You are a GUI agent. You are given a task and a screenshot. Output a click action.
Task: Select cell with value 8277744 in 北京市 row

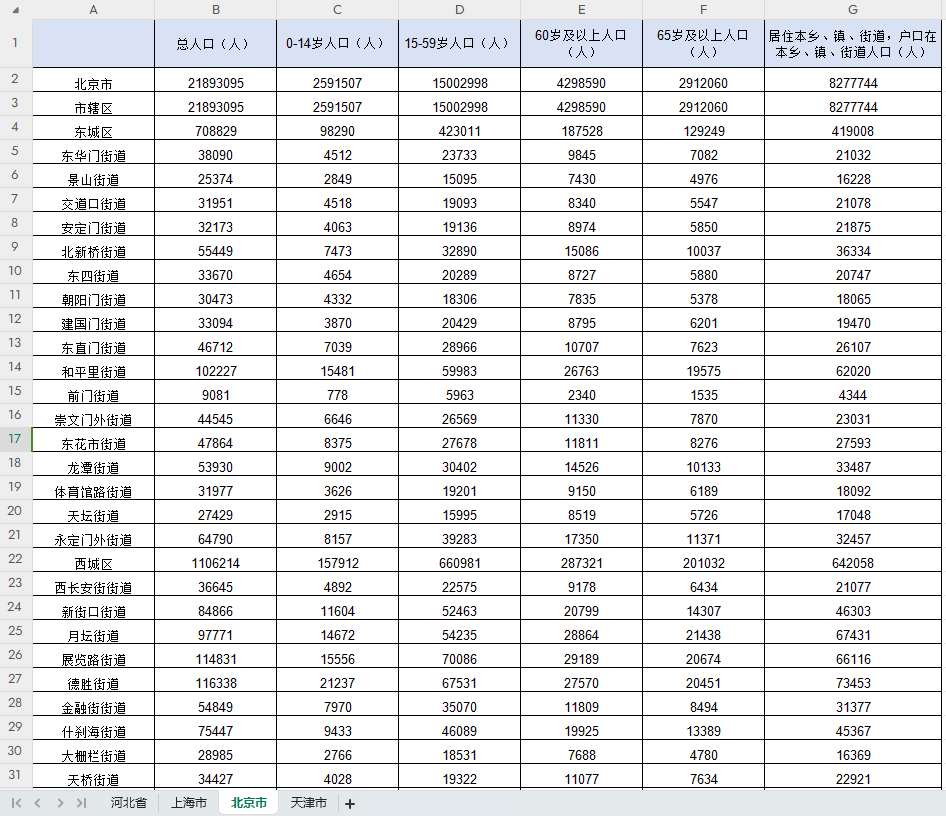pyautogui.click(x=853, y=83)
